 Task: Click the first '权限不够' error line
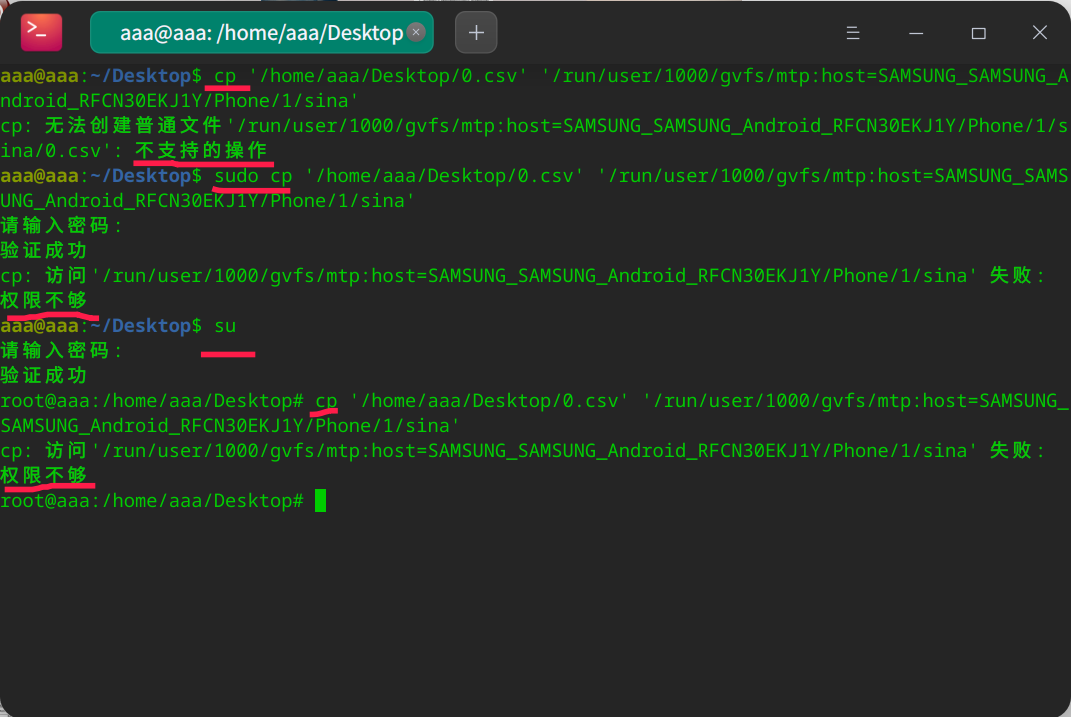coord(44,300)
